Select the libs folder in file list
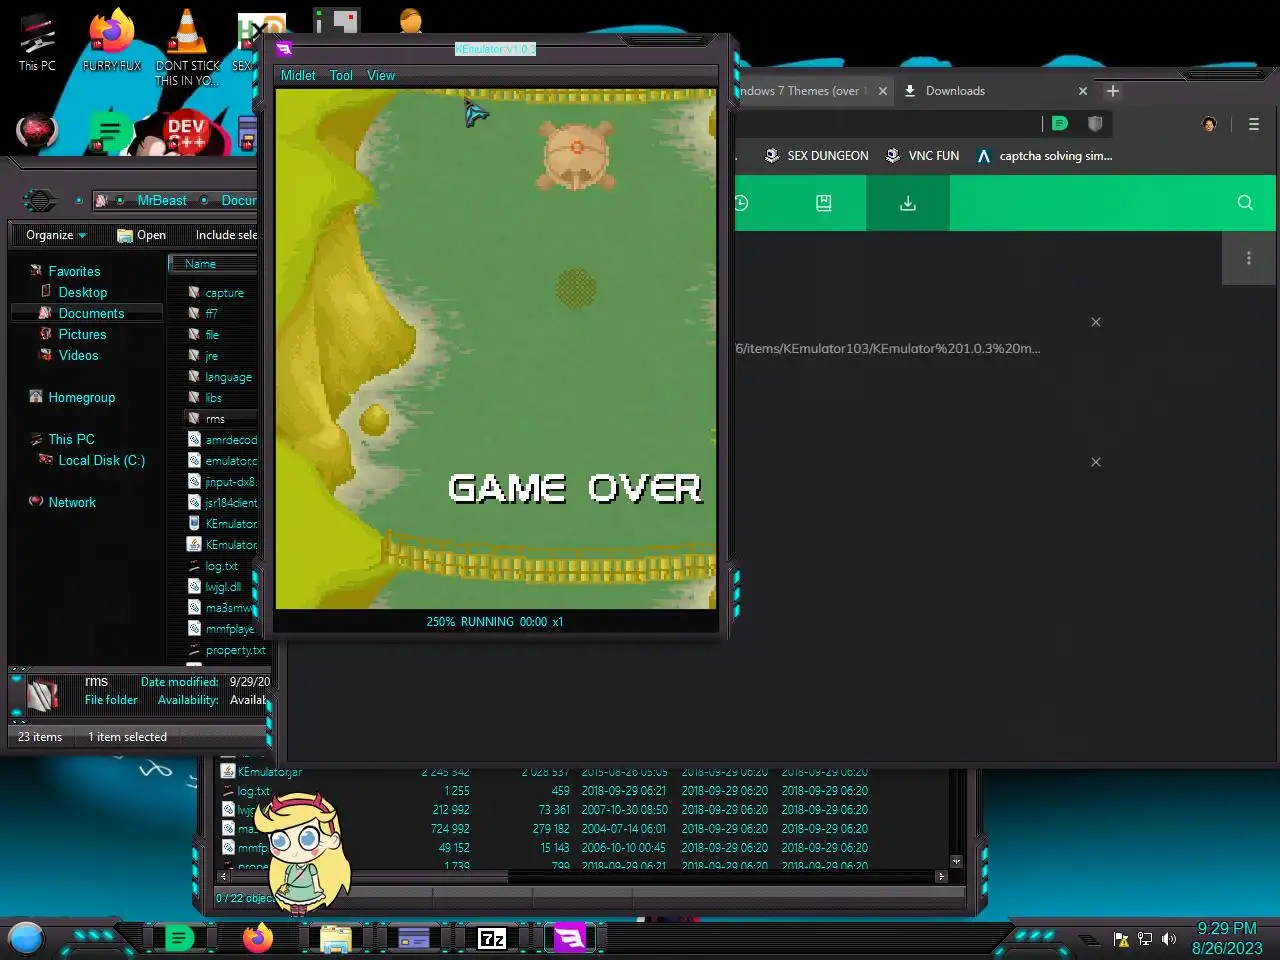Screen dimensions: 1280x960 pos(213,398)
